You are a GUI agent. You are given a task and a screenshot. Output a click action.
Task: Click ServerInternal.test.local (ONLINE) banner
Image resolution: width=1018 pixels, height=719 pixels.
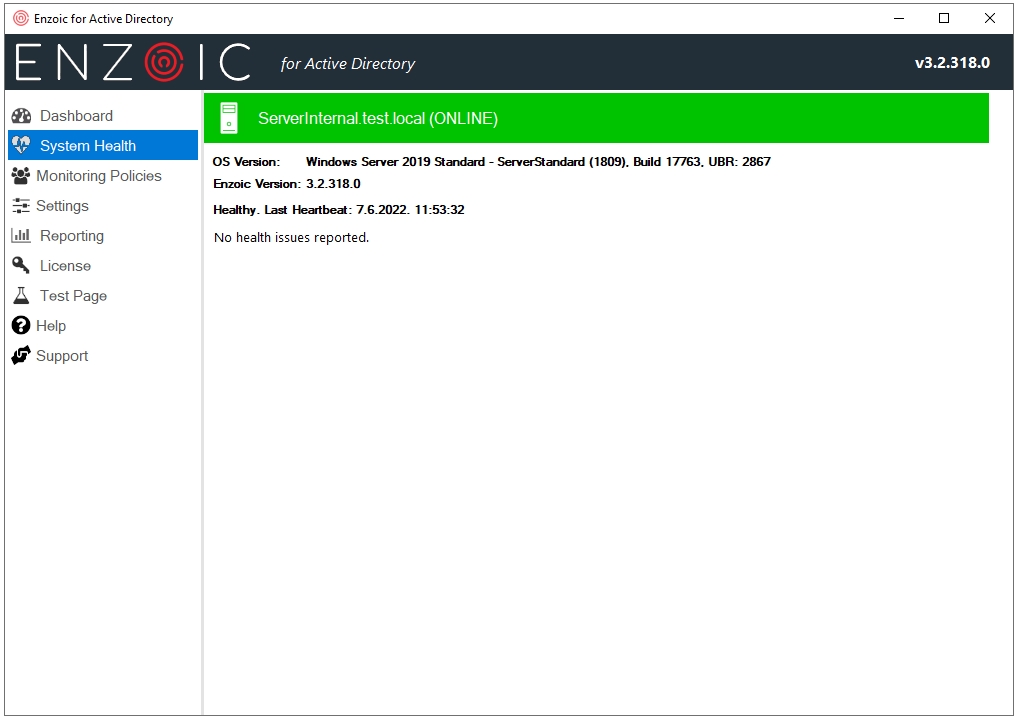coord(377,118)
